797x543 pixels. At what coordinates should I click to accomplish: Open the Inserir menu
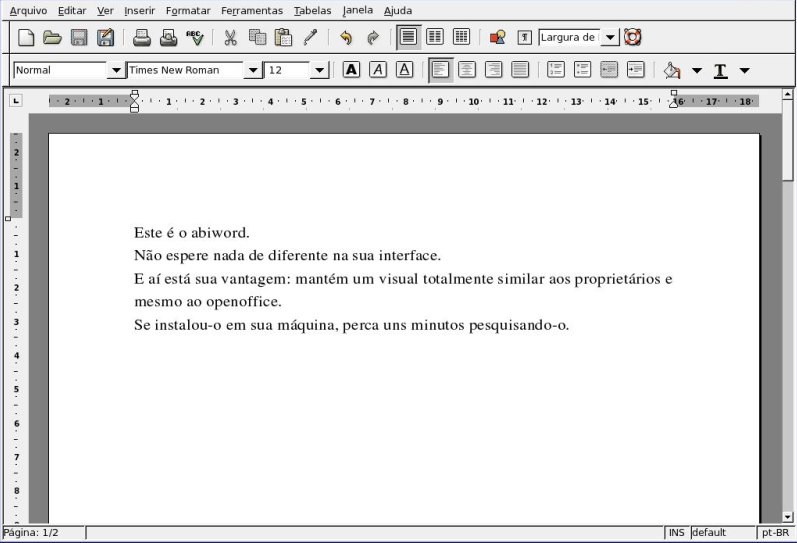pyautogui.click(x=139, y=10)
